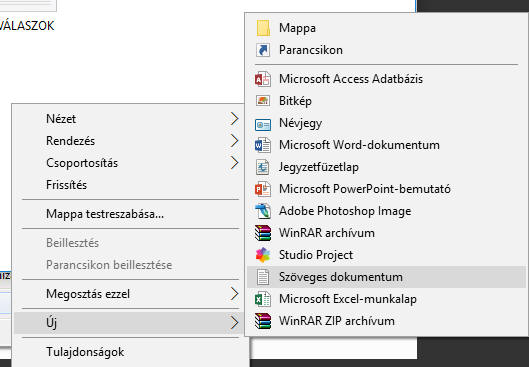Choose Frissítés from the context menu
The image size is (529, 367).
tap(129, 185)
